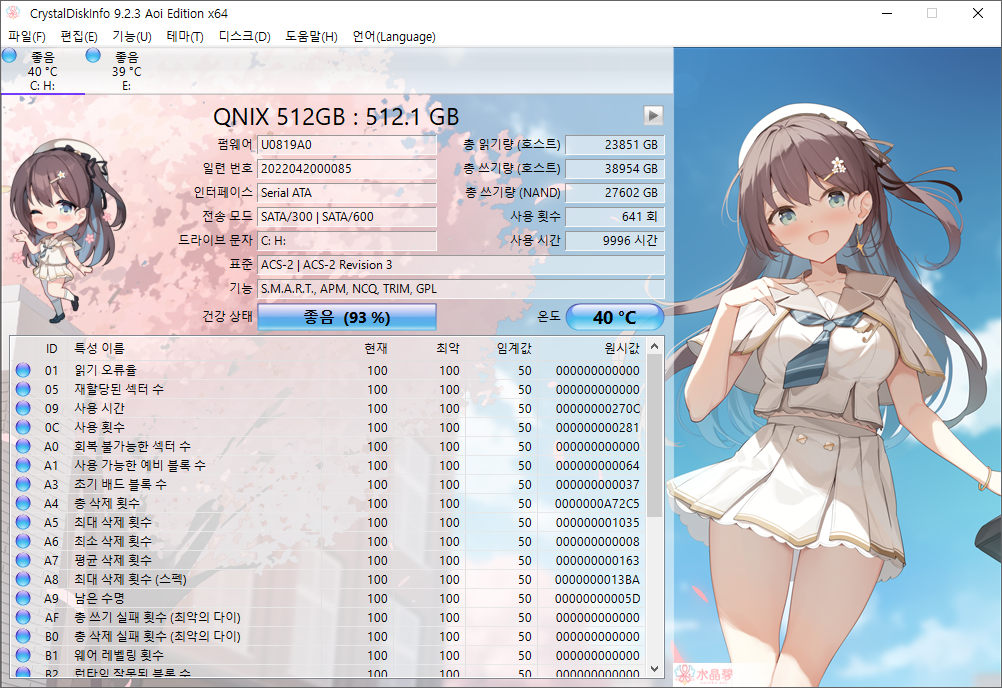This screenshot has width=1002, height=688.
Task: Open the 테마(T) menu
Action: pos(185,36)
